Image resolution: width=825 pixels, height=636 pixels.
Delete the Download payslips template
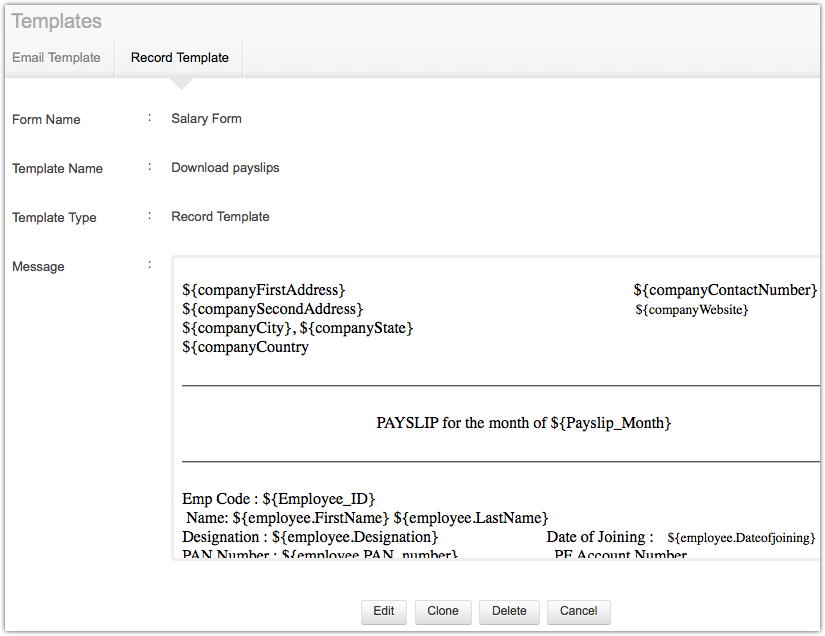point(509,611)
